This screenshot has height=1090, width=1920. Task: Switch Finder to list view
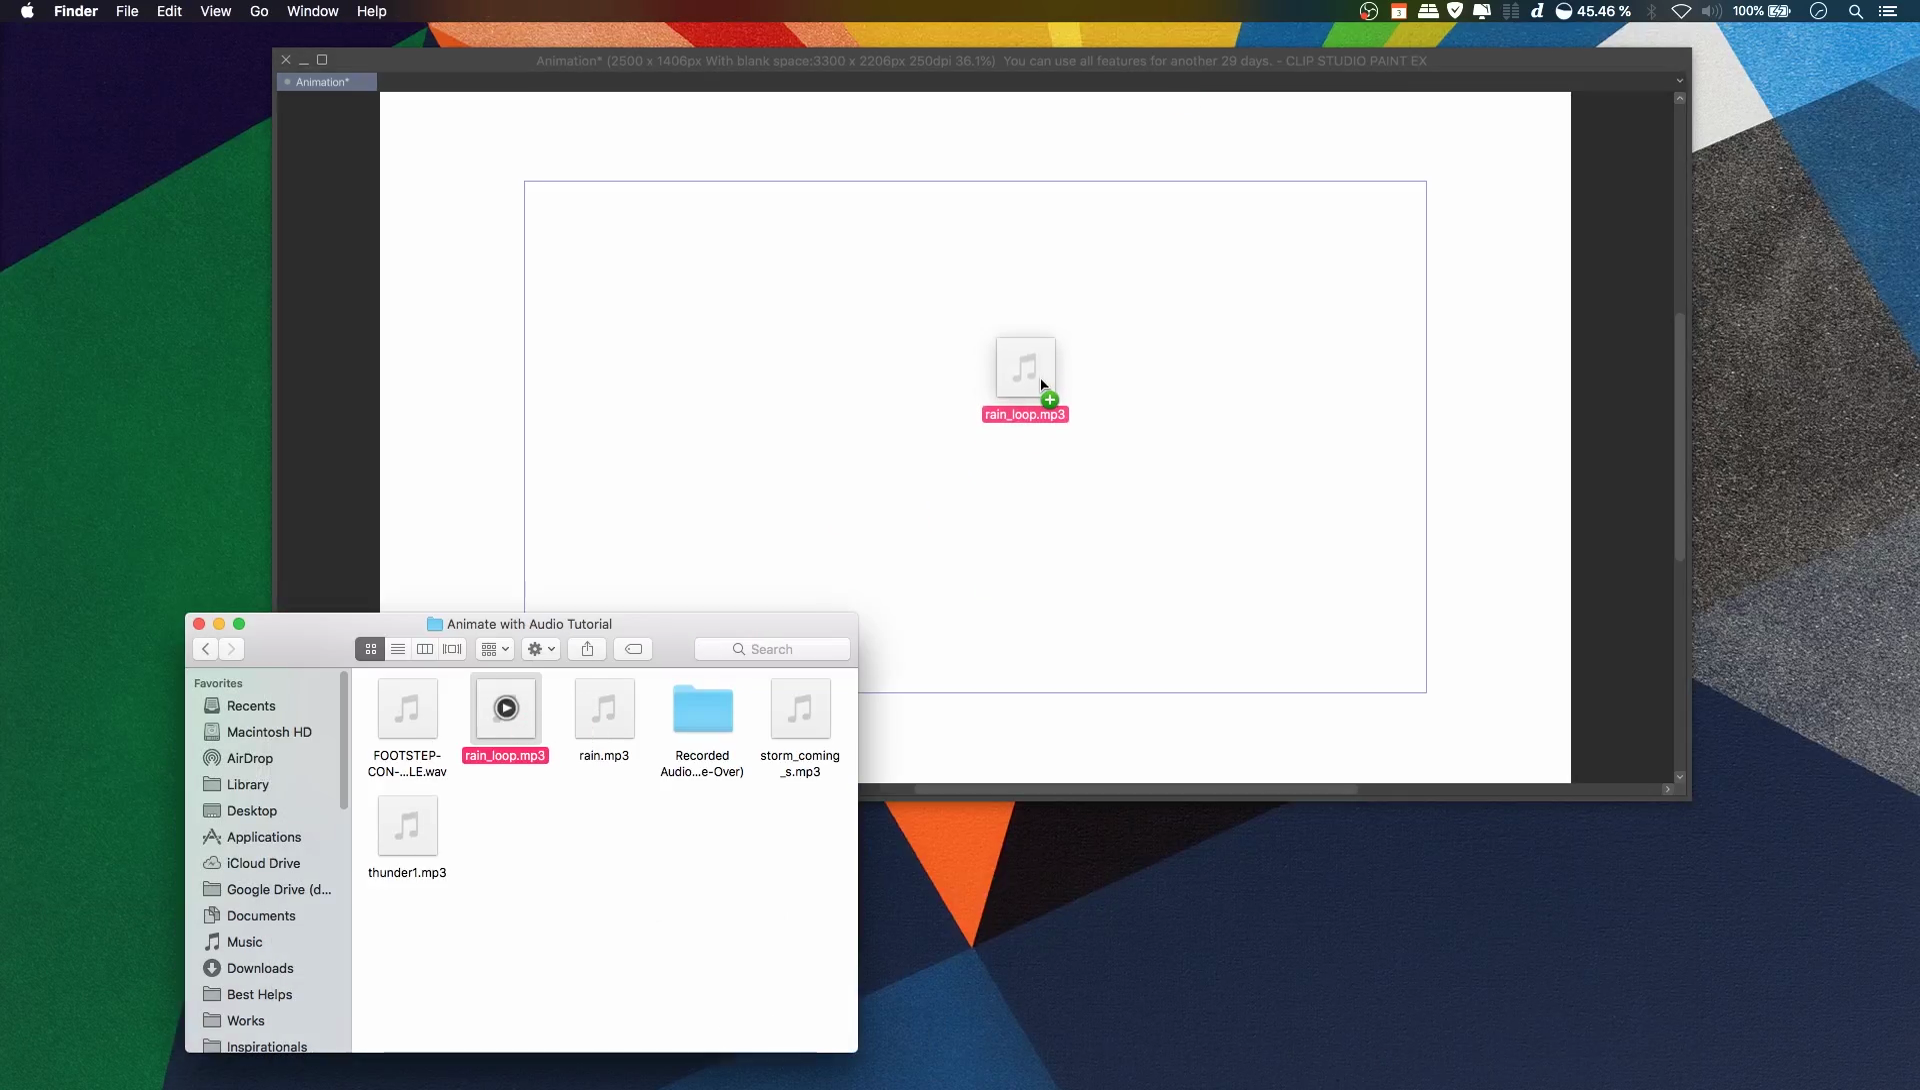tap(398, 649)
